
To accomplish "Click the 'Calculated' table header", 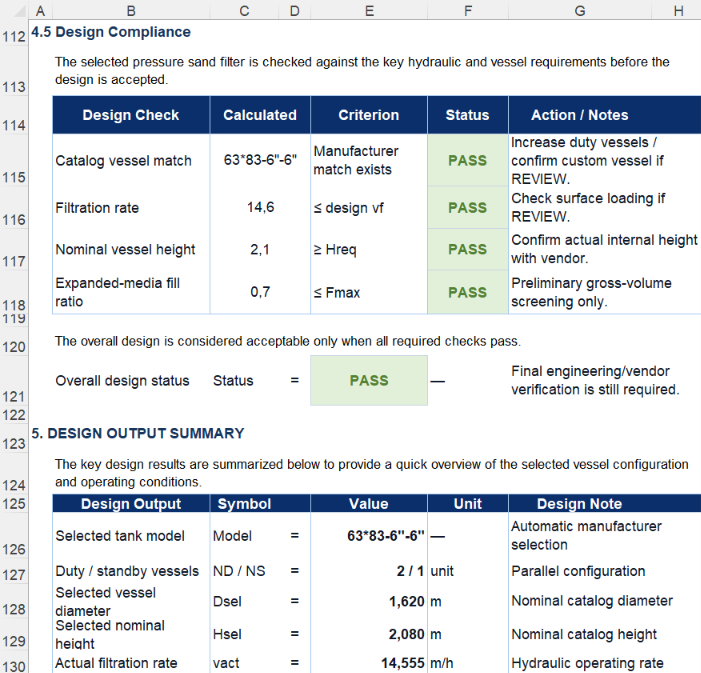I will [260, 115].
